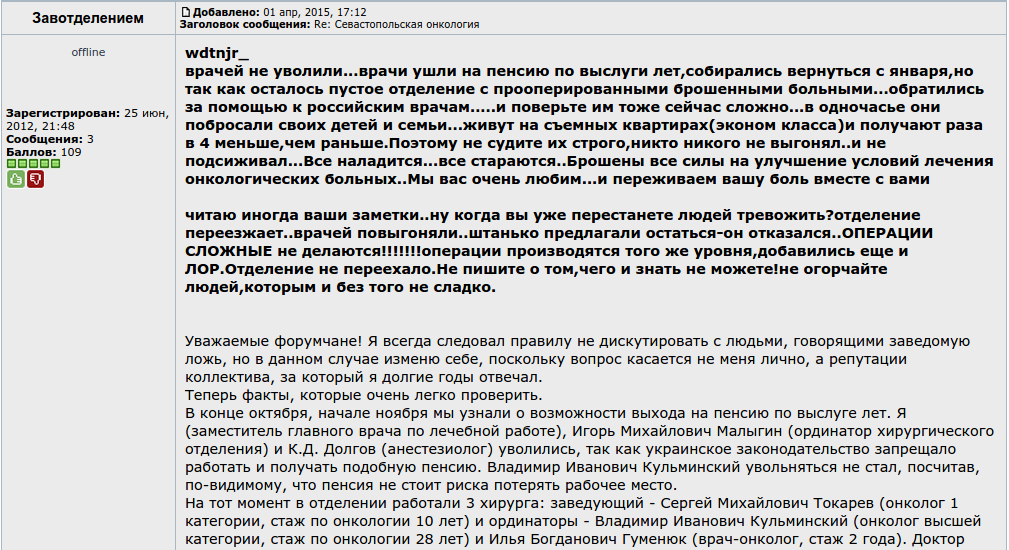Screen dimensions: 1009x550
Task: Click the line starting "Уважаемые форумчане!"
Action: tap(577, 342)
